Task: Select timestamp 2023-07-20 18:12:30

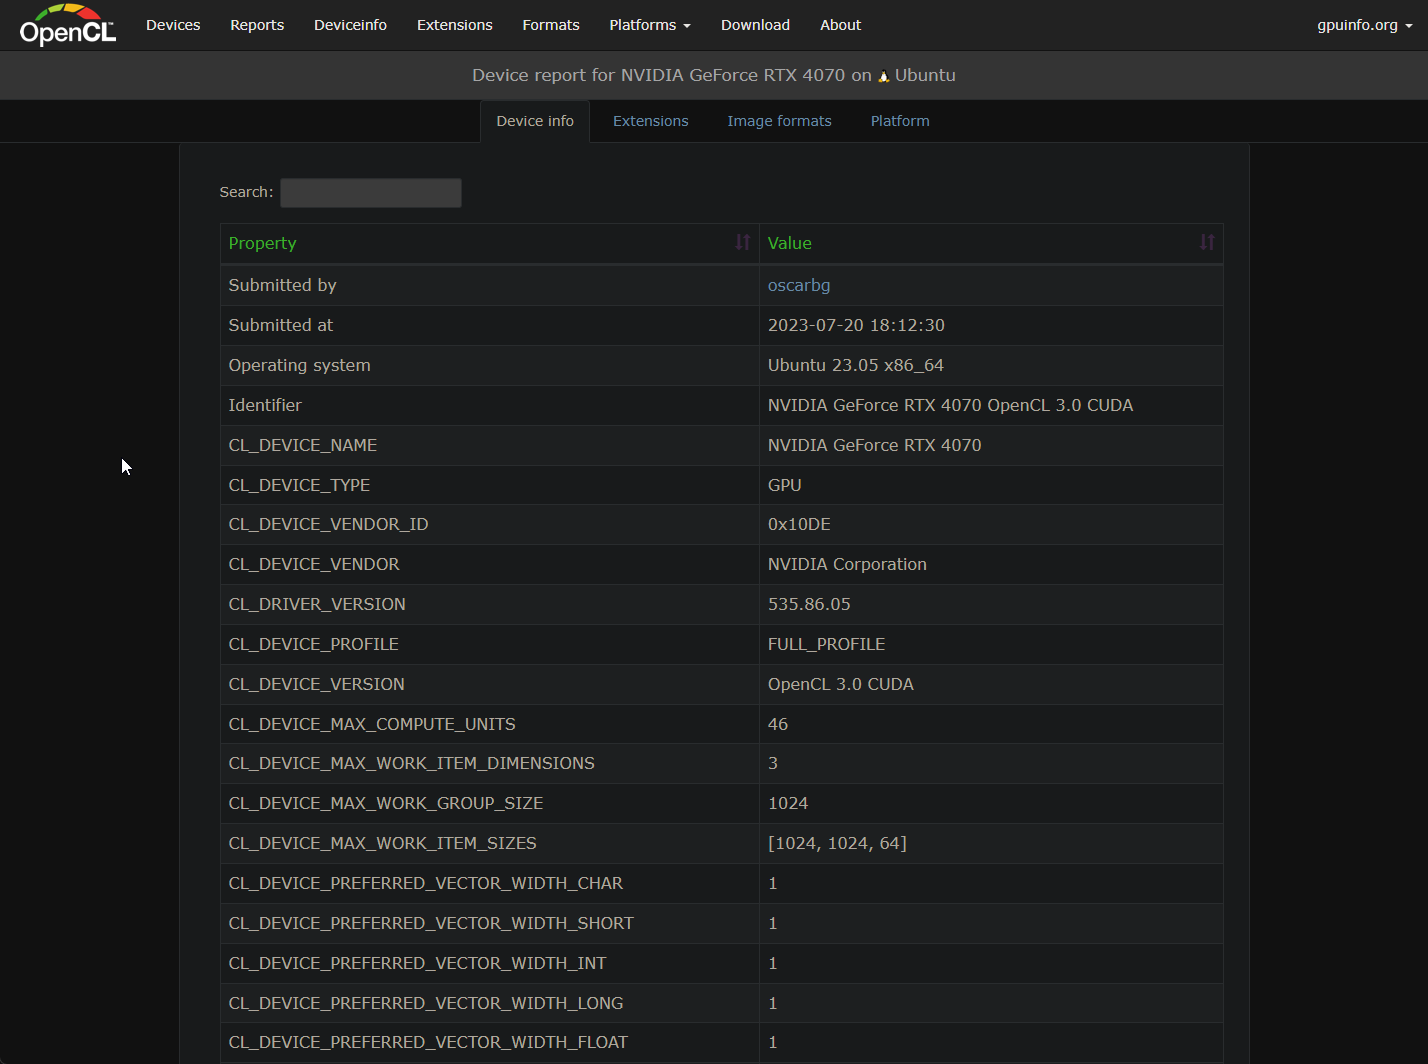Action: coord(856,325)
